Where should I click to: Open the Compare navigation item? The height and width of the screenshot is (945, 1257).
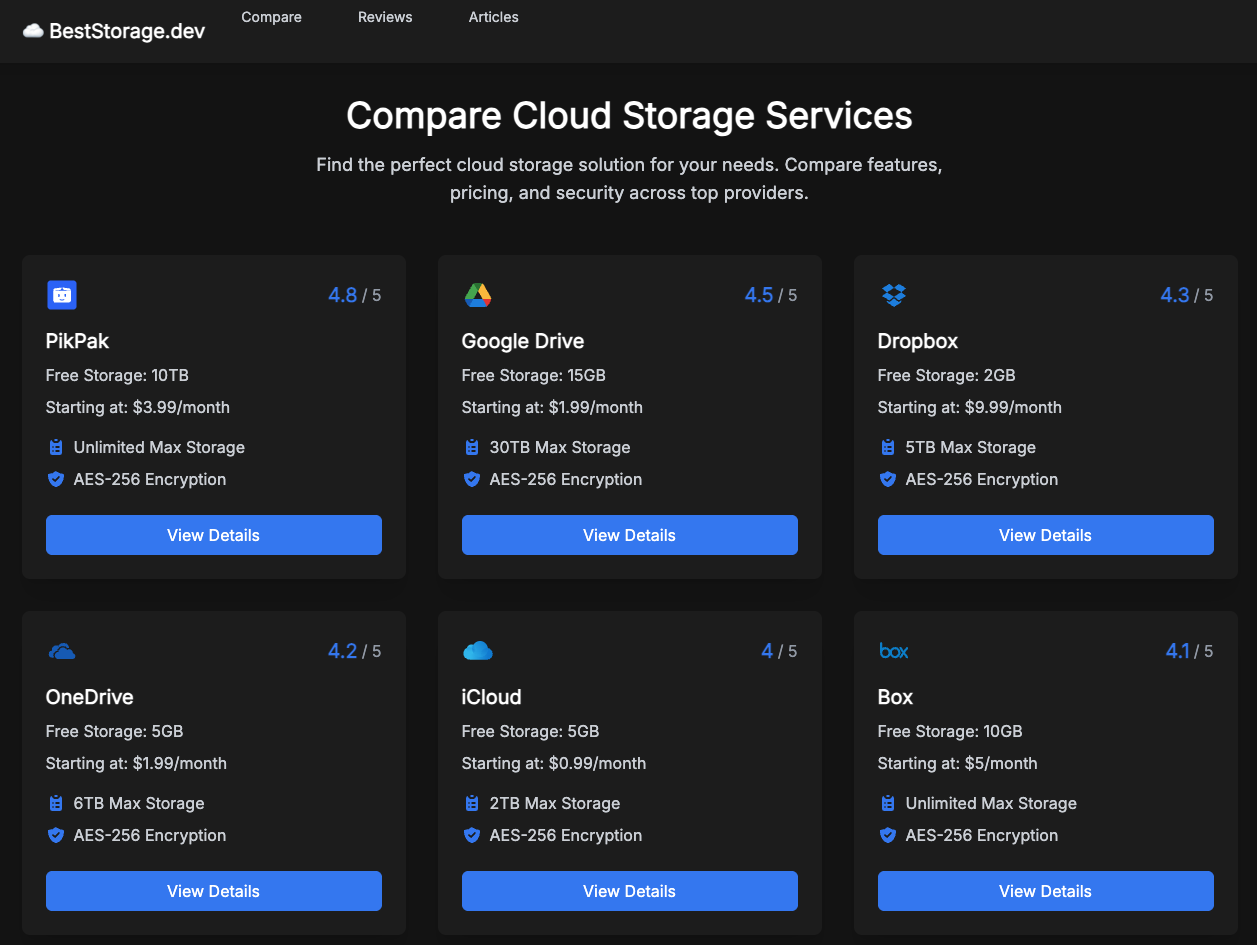tap(272, 17)
